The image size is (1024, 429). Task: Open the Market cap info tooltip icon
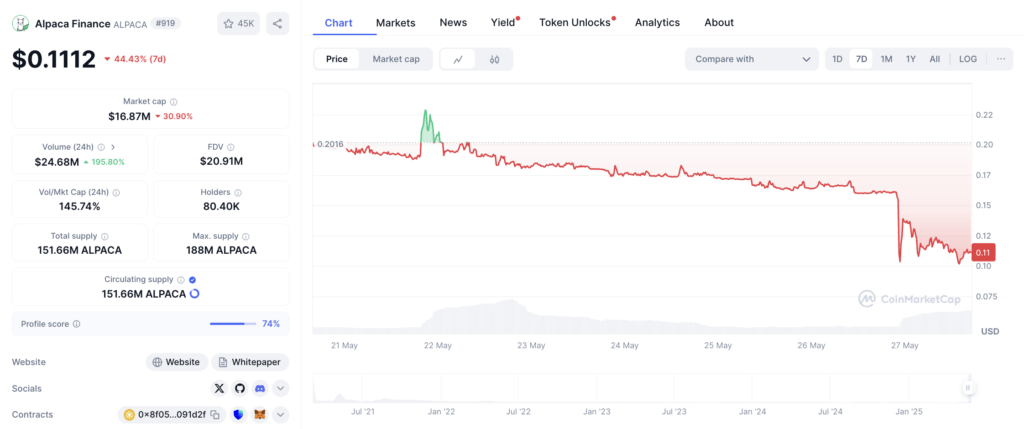tap(174, 102)
